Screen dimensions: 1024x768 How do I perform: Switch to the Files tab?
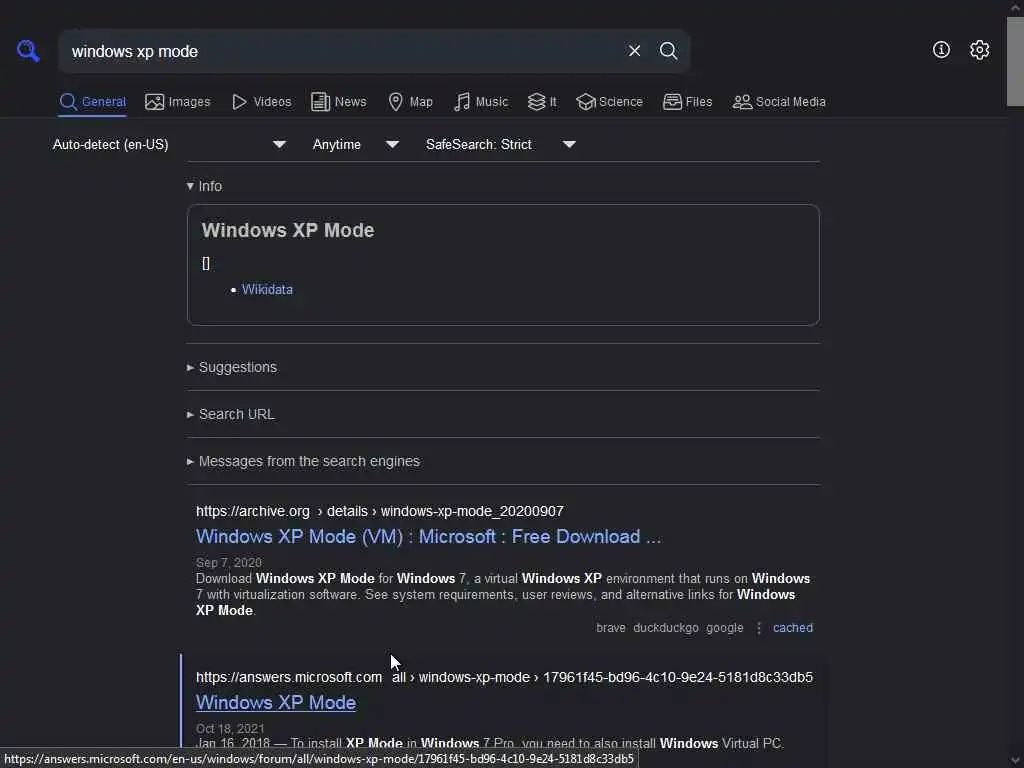687,102
